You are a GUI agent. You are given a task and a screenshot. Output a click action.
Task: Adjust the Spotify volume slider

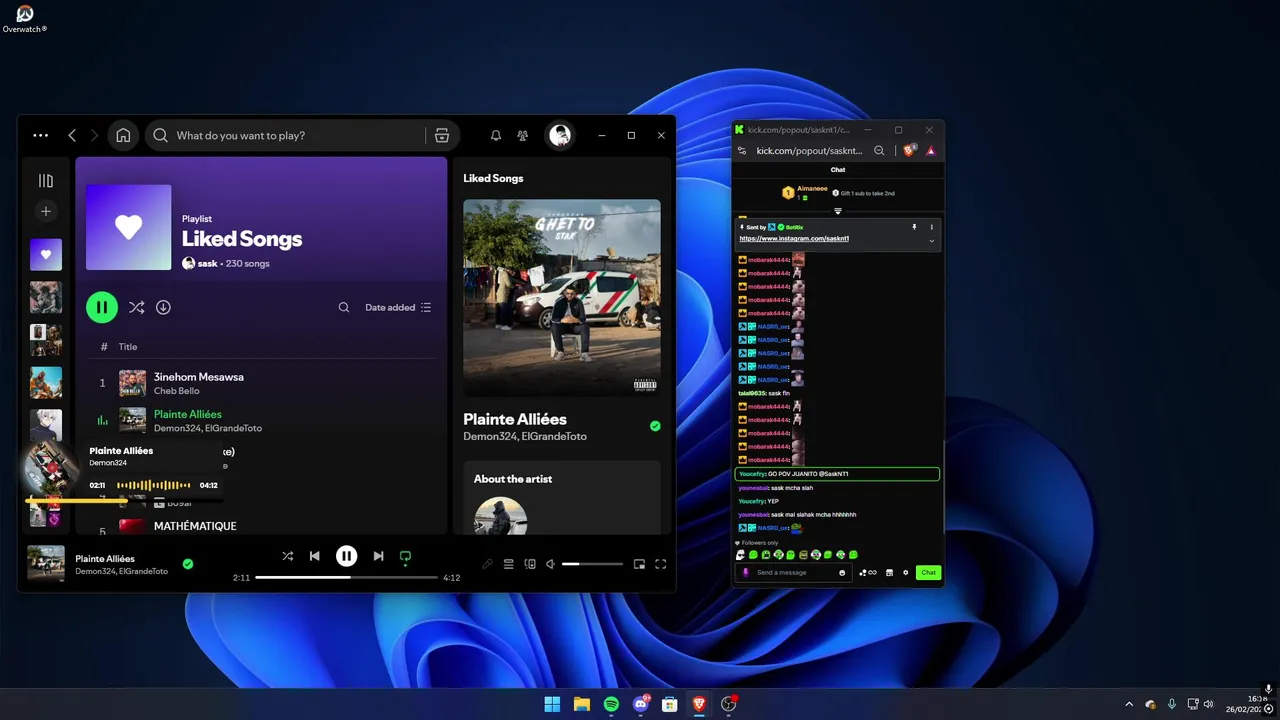[592, 564]
